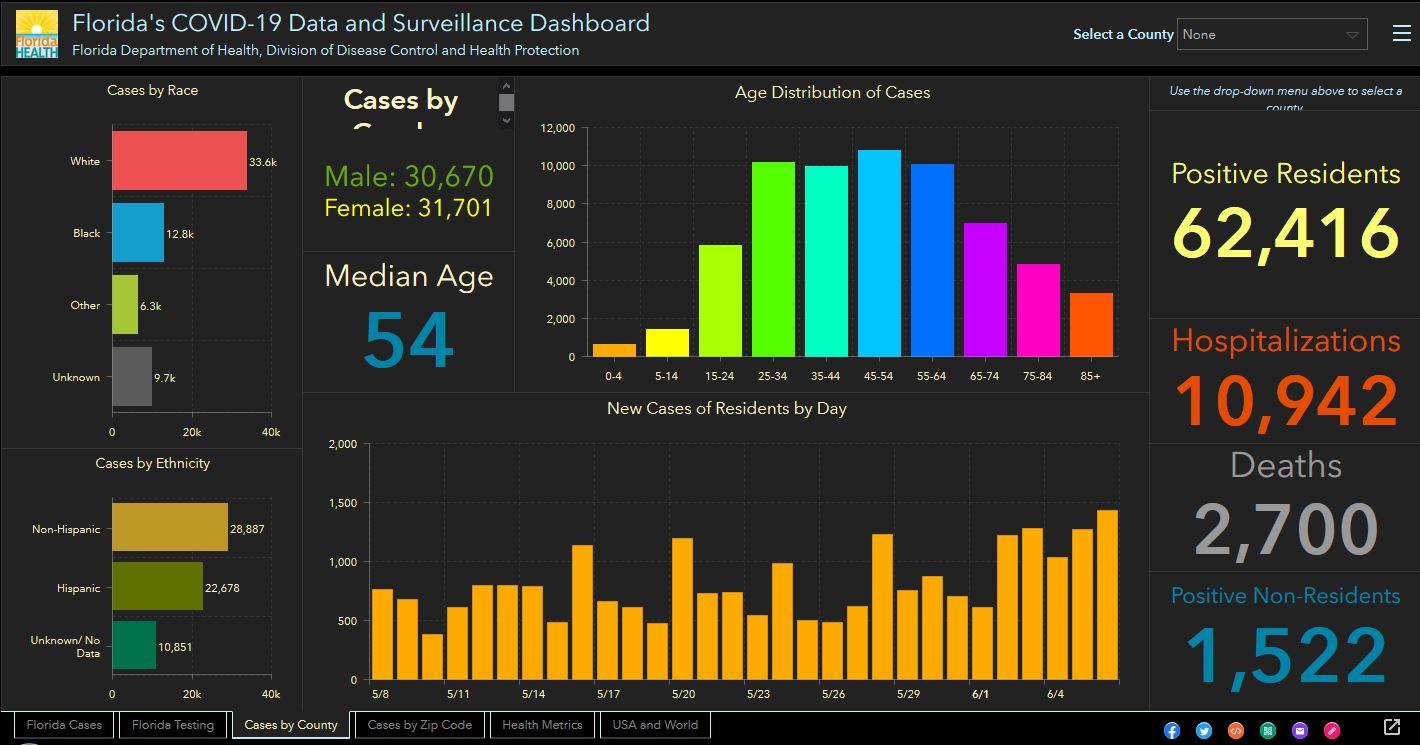The image size is (1420, 745).
Task: Click the Florida Health logo
Action: tap(37, 34)
